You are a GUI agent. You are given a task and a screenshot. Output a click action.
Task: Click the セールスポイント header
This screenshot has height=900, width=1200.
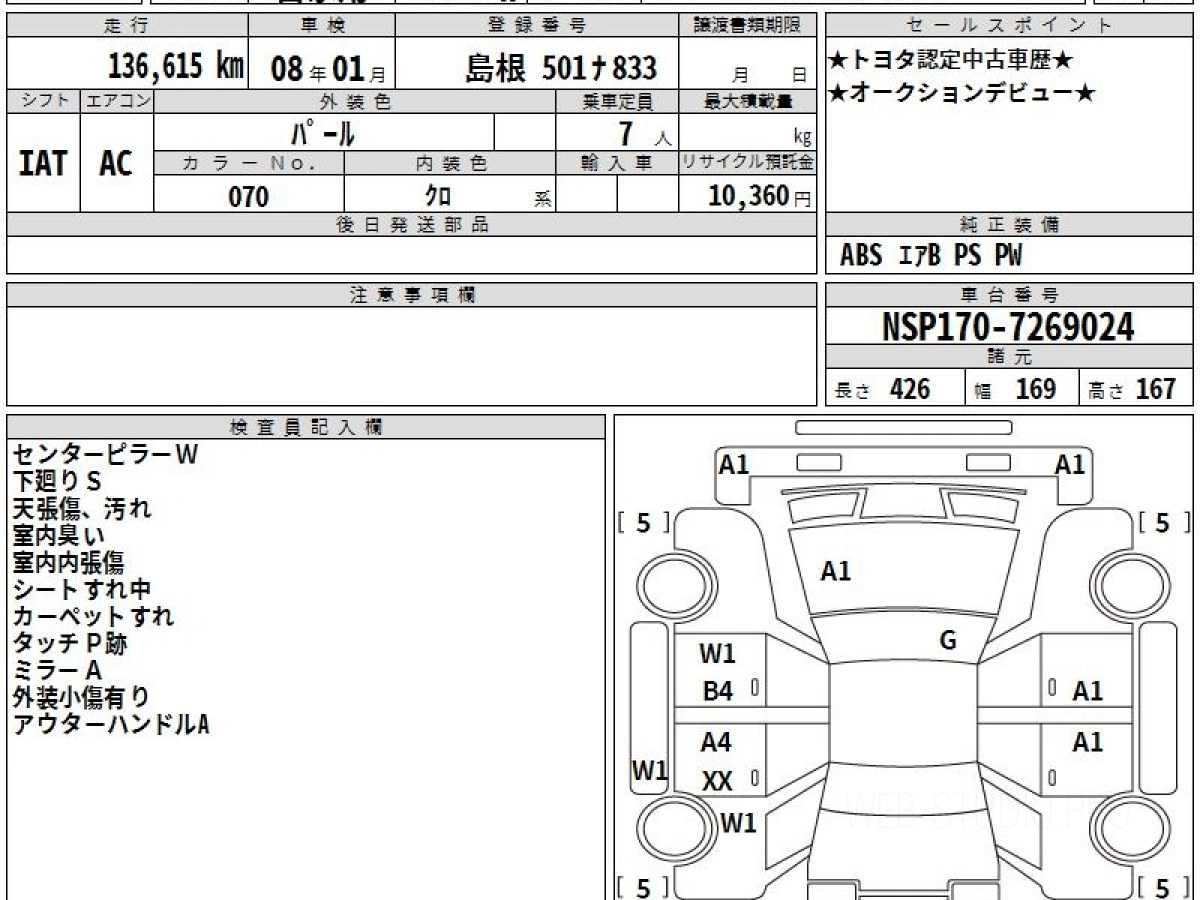(x=1009, y=27)
